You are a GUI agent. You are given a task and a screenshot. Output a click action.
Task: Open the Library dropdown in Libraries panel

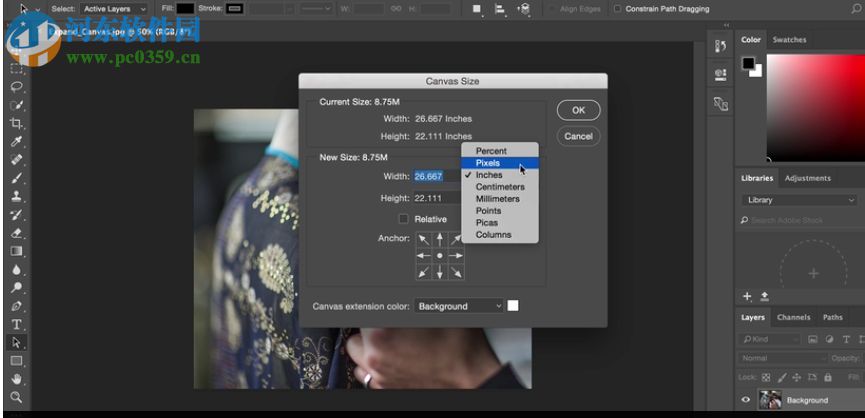(799, 200)
